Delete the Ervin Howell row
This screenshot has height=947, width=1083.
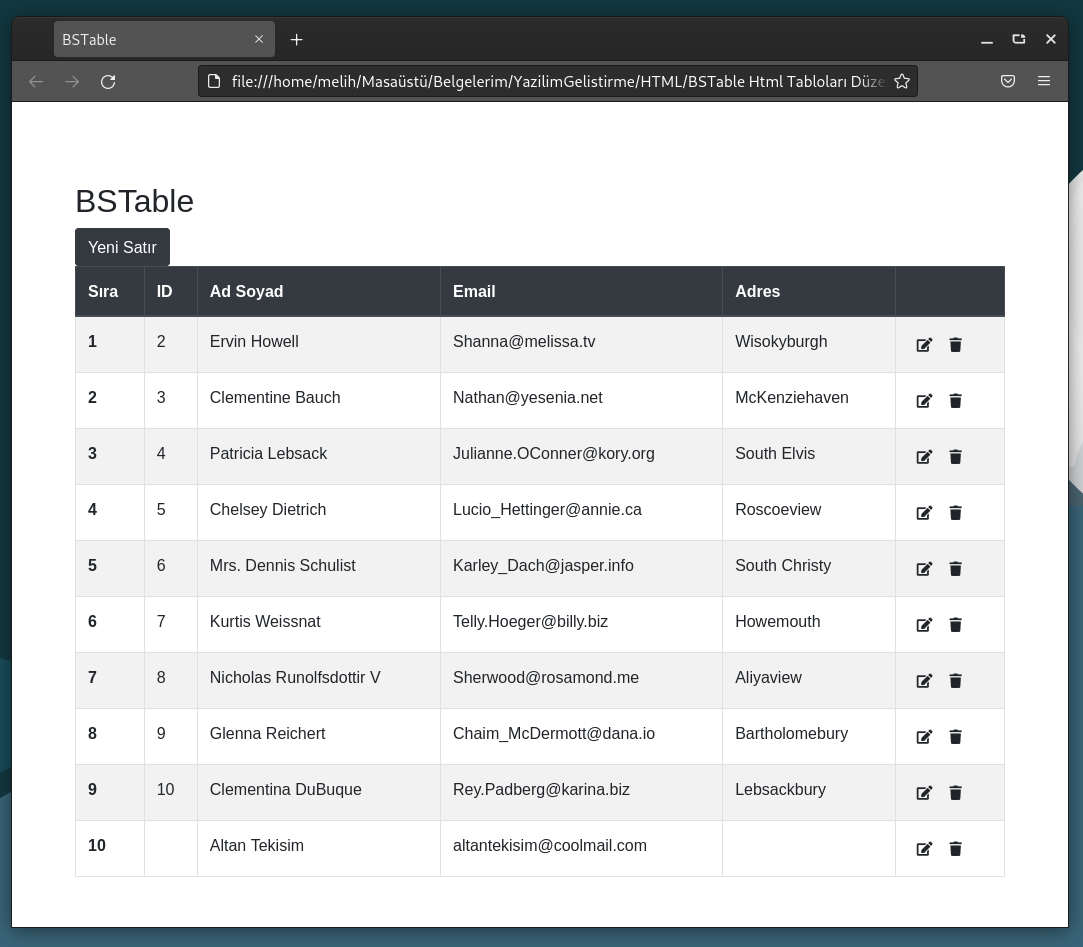(x=955, y=345)
